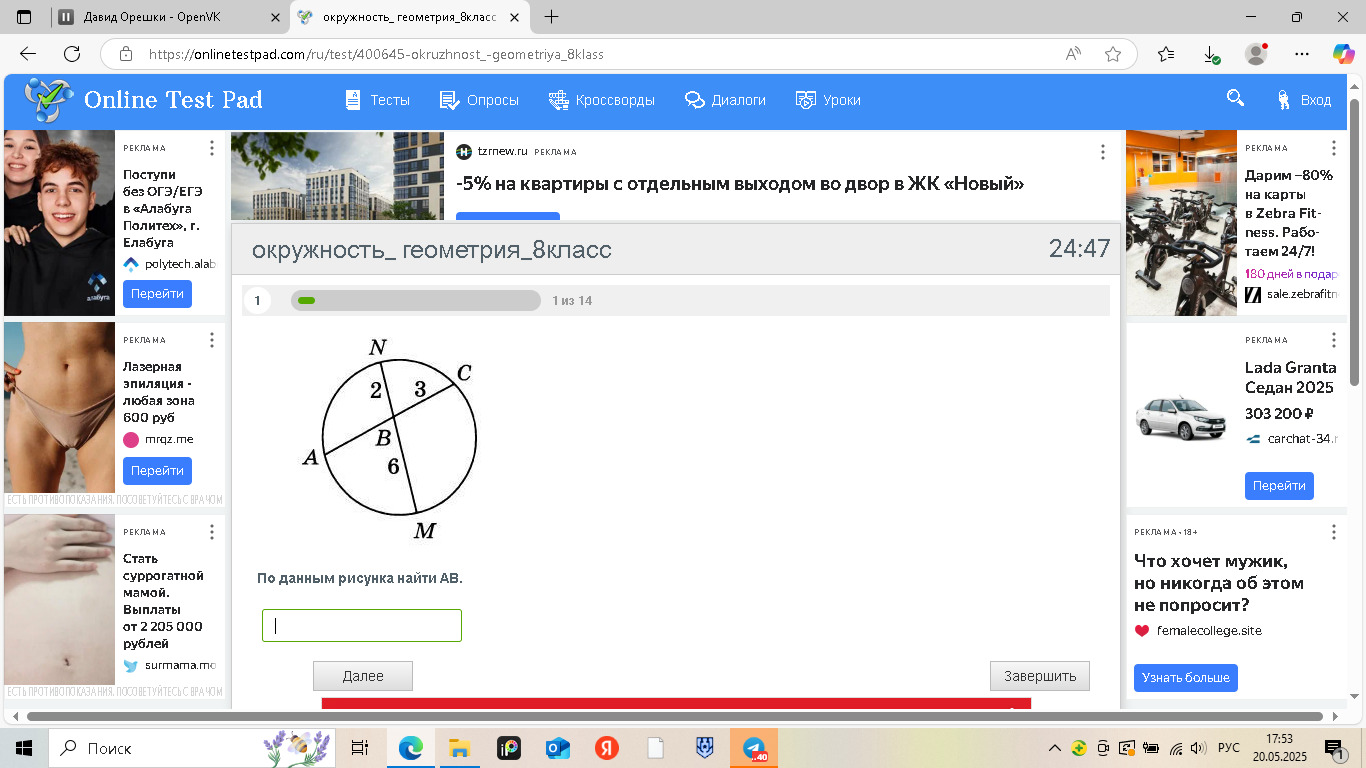The height and width of the screenshot is (768, 1366).
Task: Click the taskbar Поиск search box
Action: pos(190,748)
